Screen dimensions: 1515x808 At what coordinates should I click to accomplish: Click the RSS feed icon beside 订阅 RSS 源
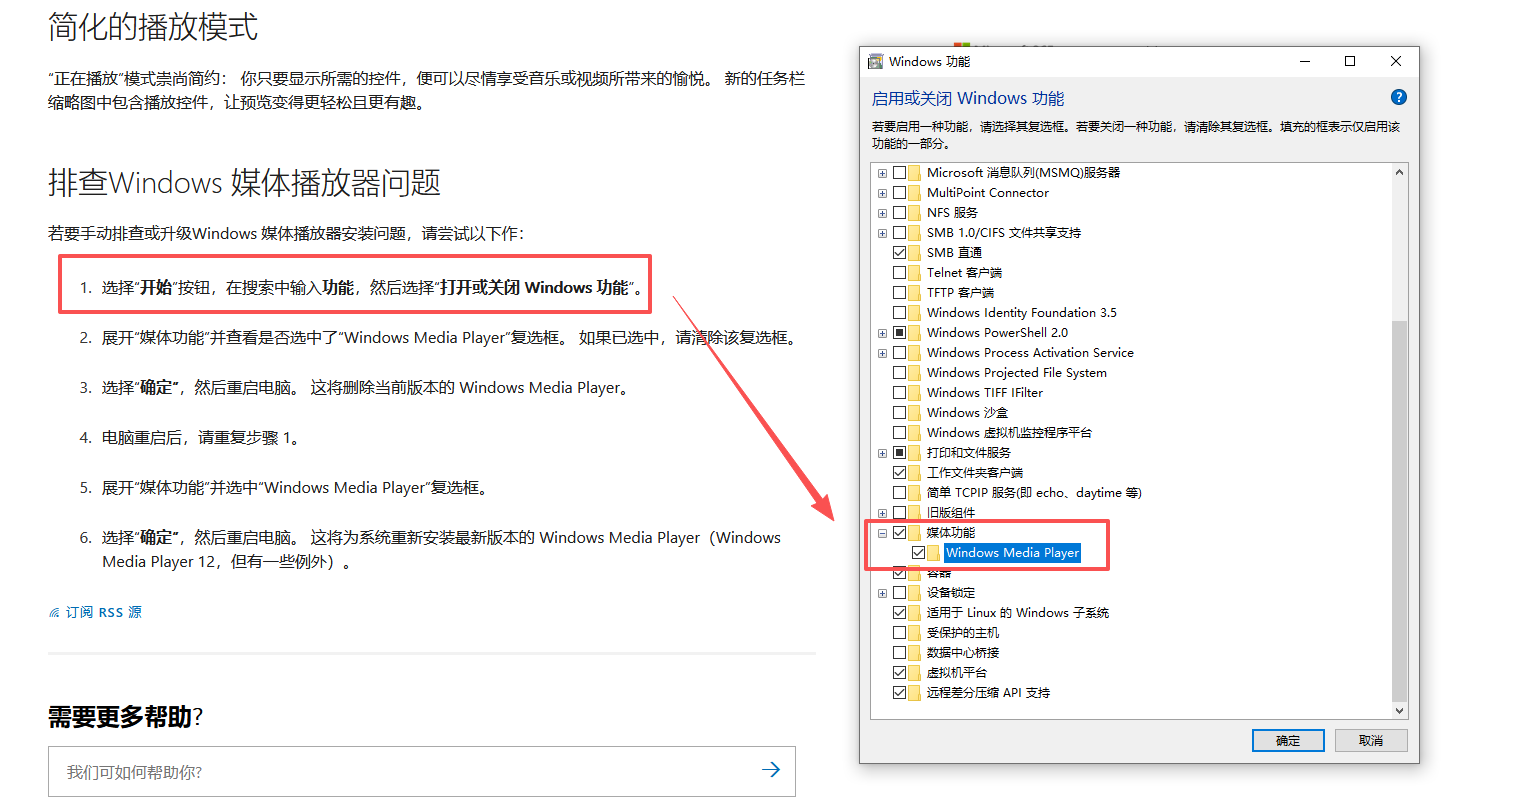point(54,613)
